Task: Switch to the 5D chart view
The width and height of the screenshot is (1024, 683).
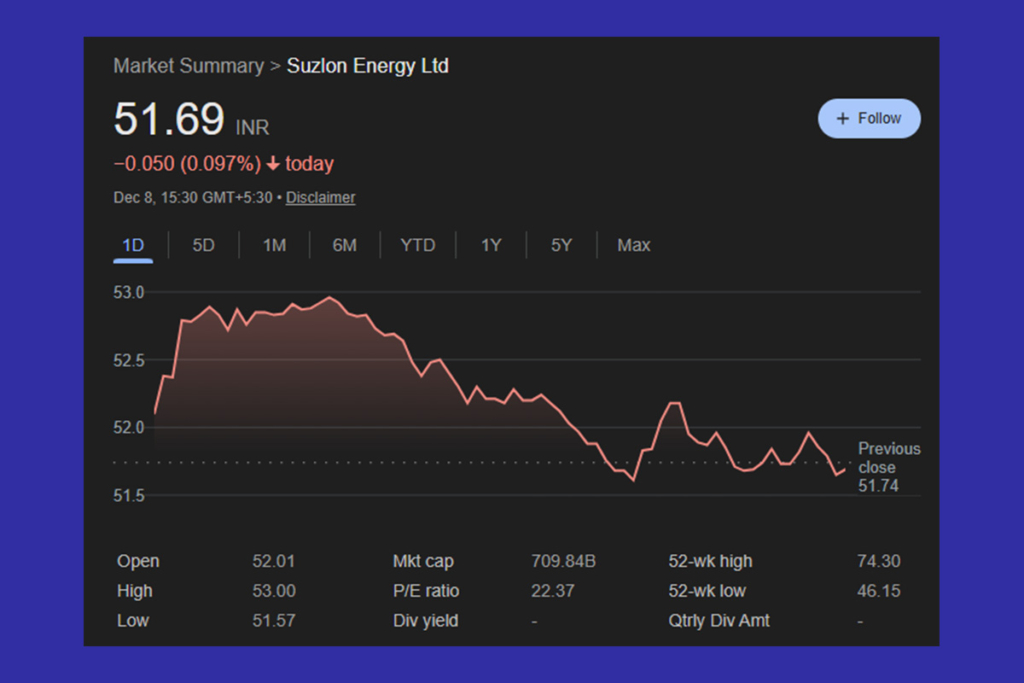Action: click(203, 244)
